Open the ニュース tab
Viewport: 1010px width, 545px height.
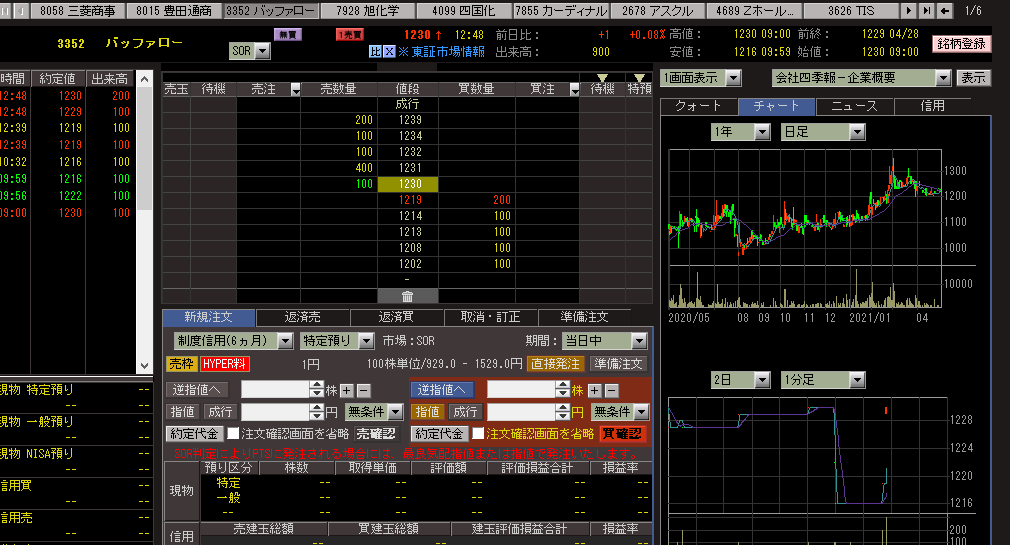pos(853,106)
